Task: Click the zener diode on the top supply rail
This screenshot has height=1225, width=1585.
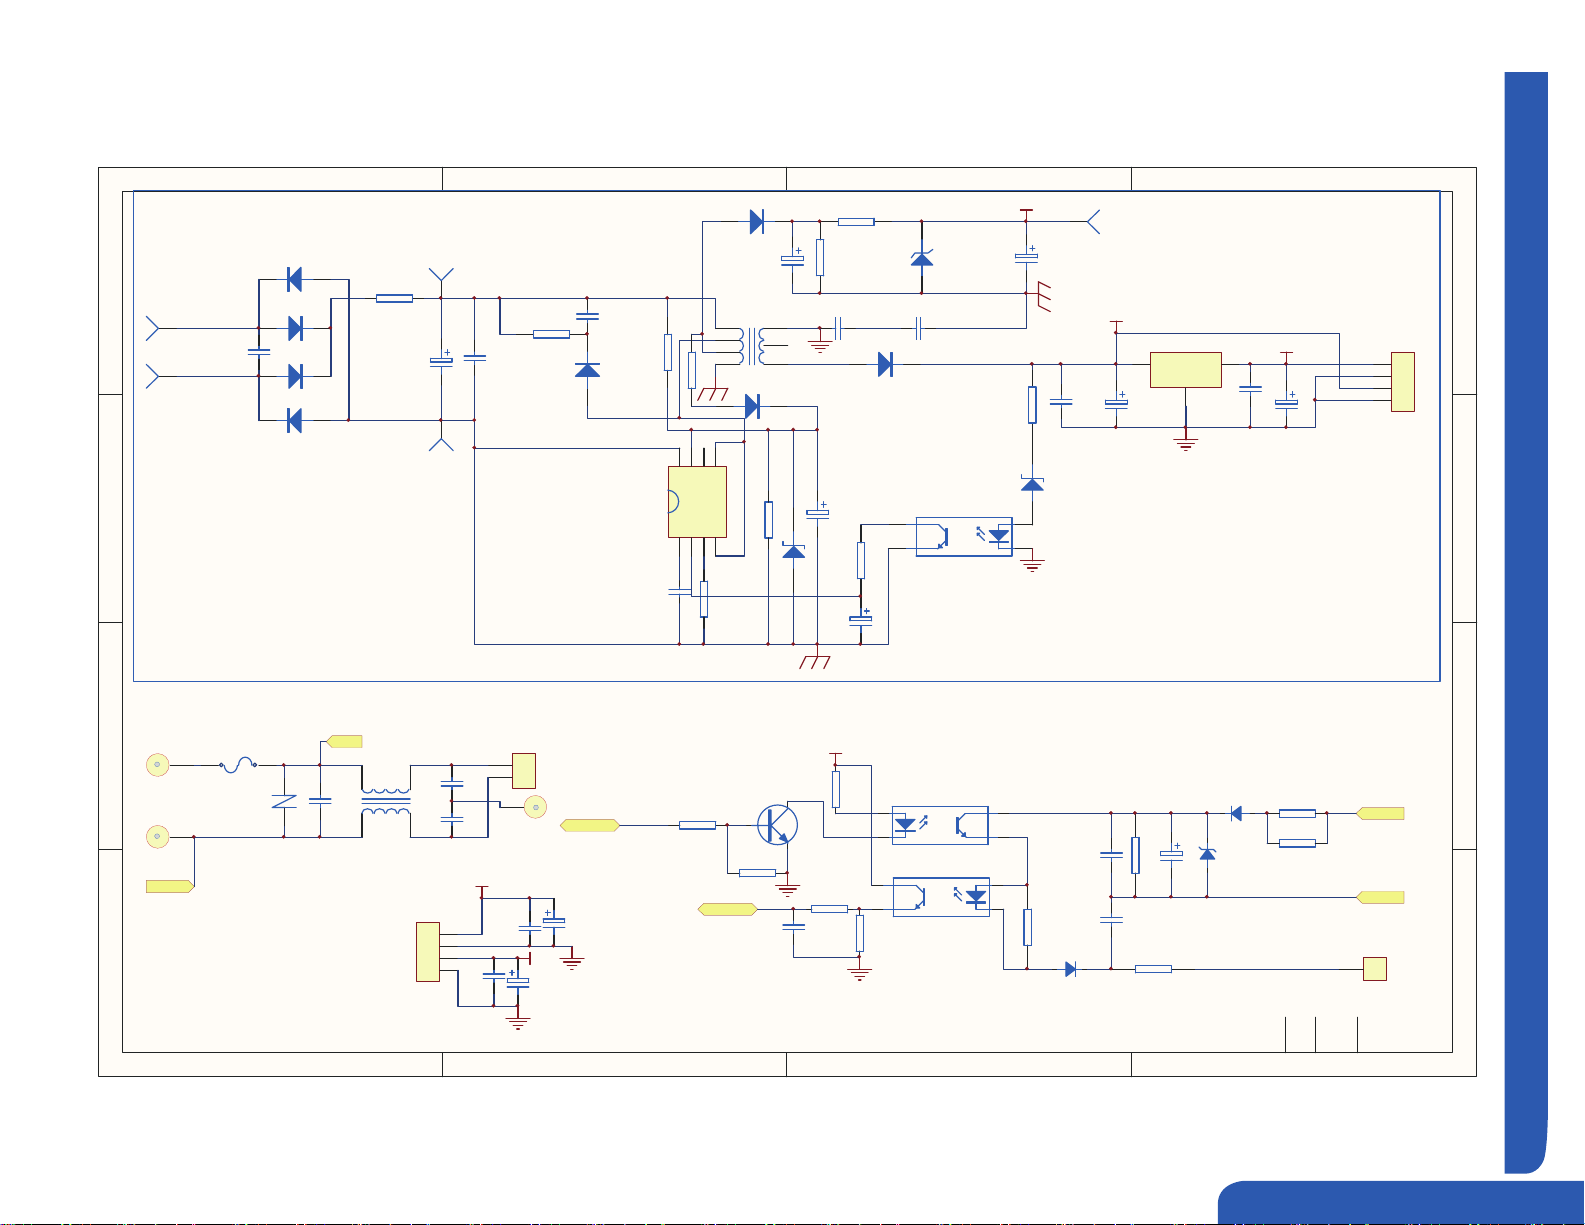Action: tap(922, 258)
